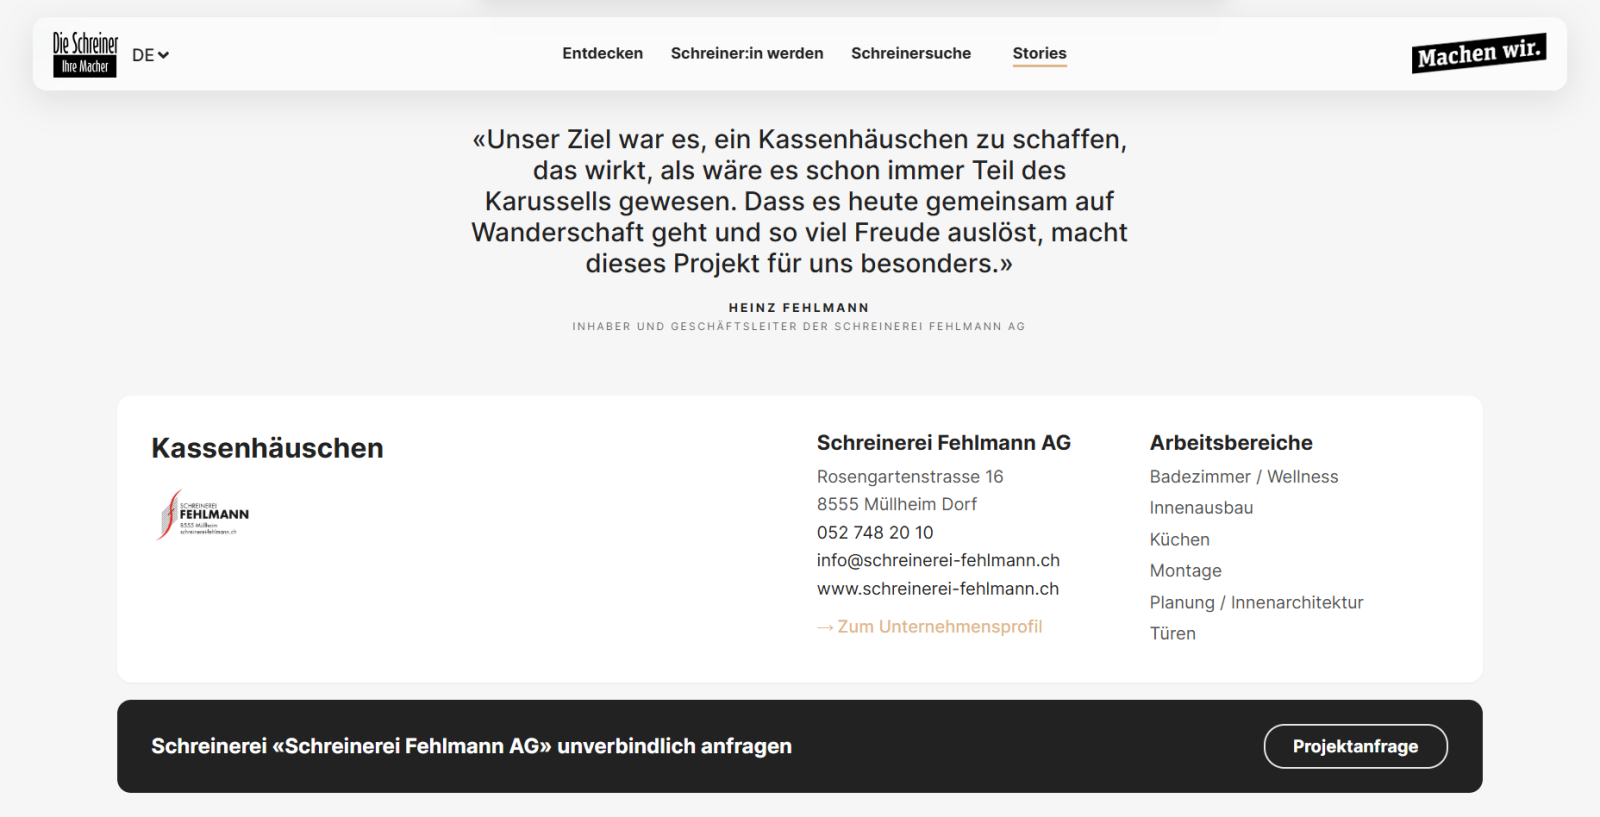
Task: Open the DE language dropdown
Action: coord(150,55)
